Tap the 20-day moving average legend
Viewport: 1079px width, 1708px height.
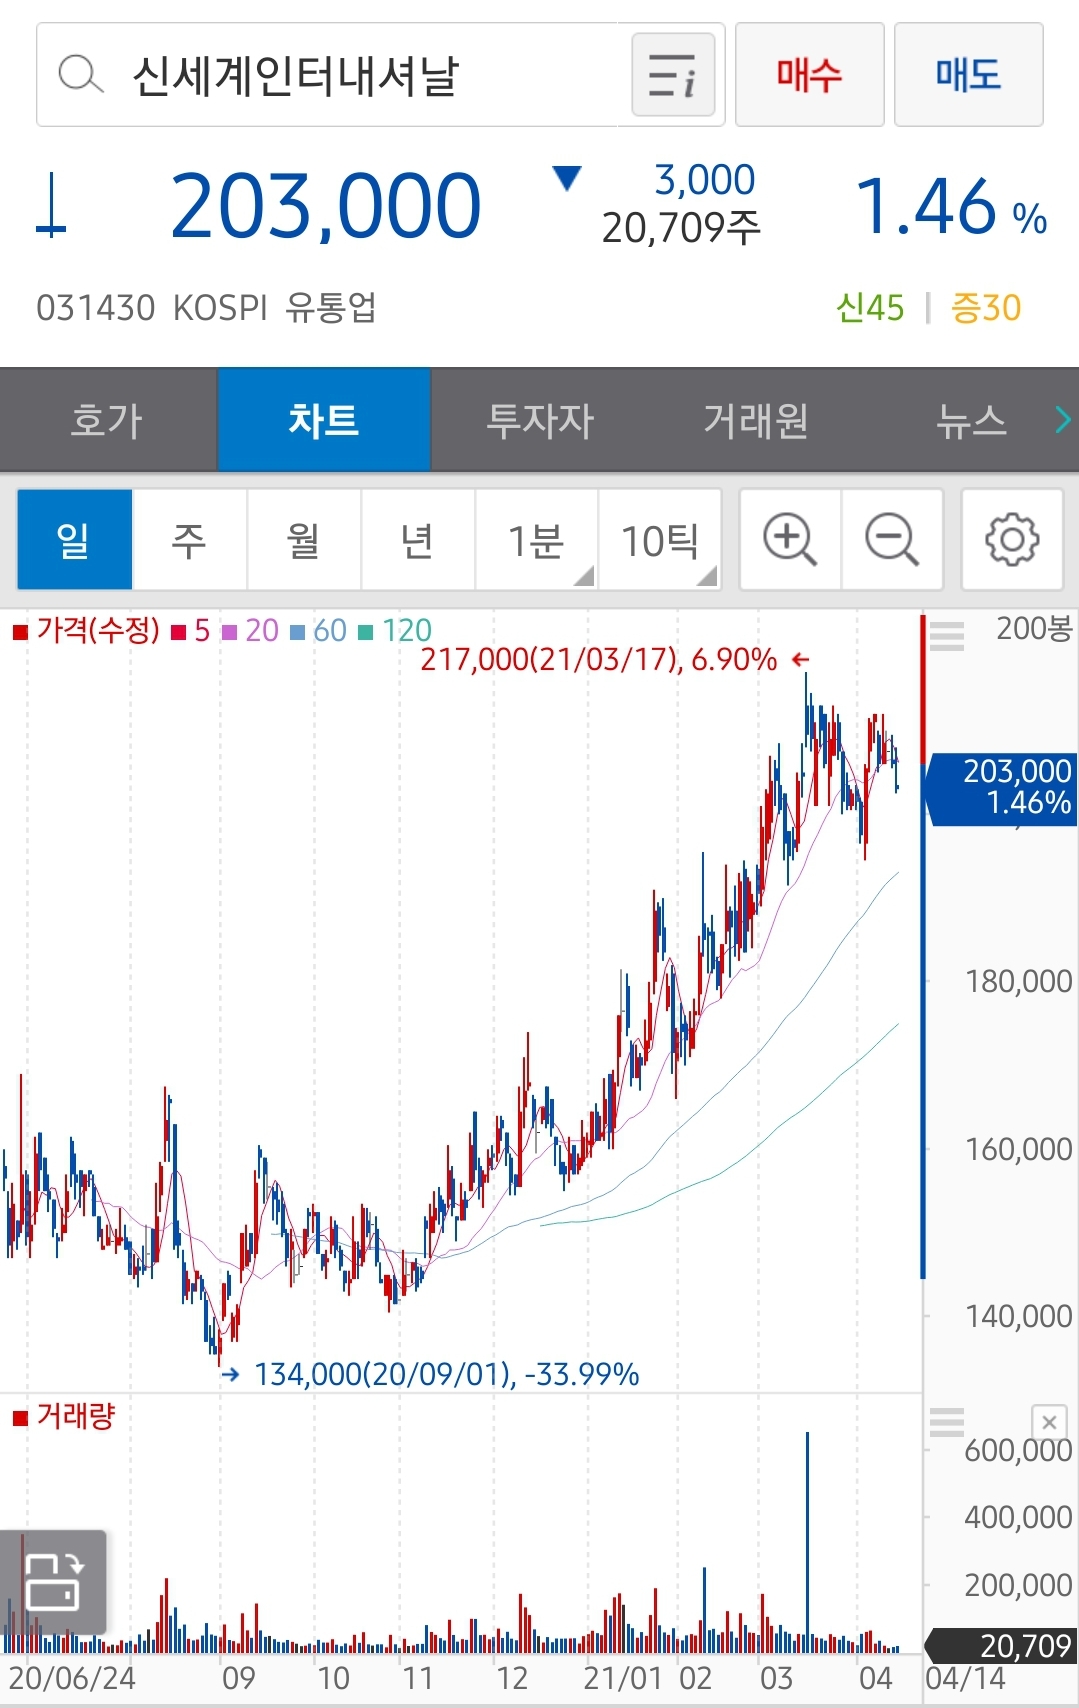tap(251, 630)
